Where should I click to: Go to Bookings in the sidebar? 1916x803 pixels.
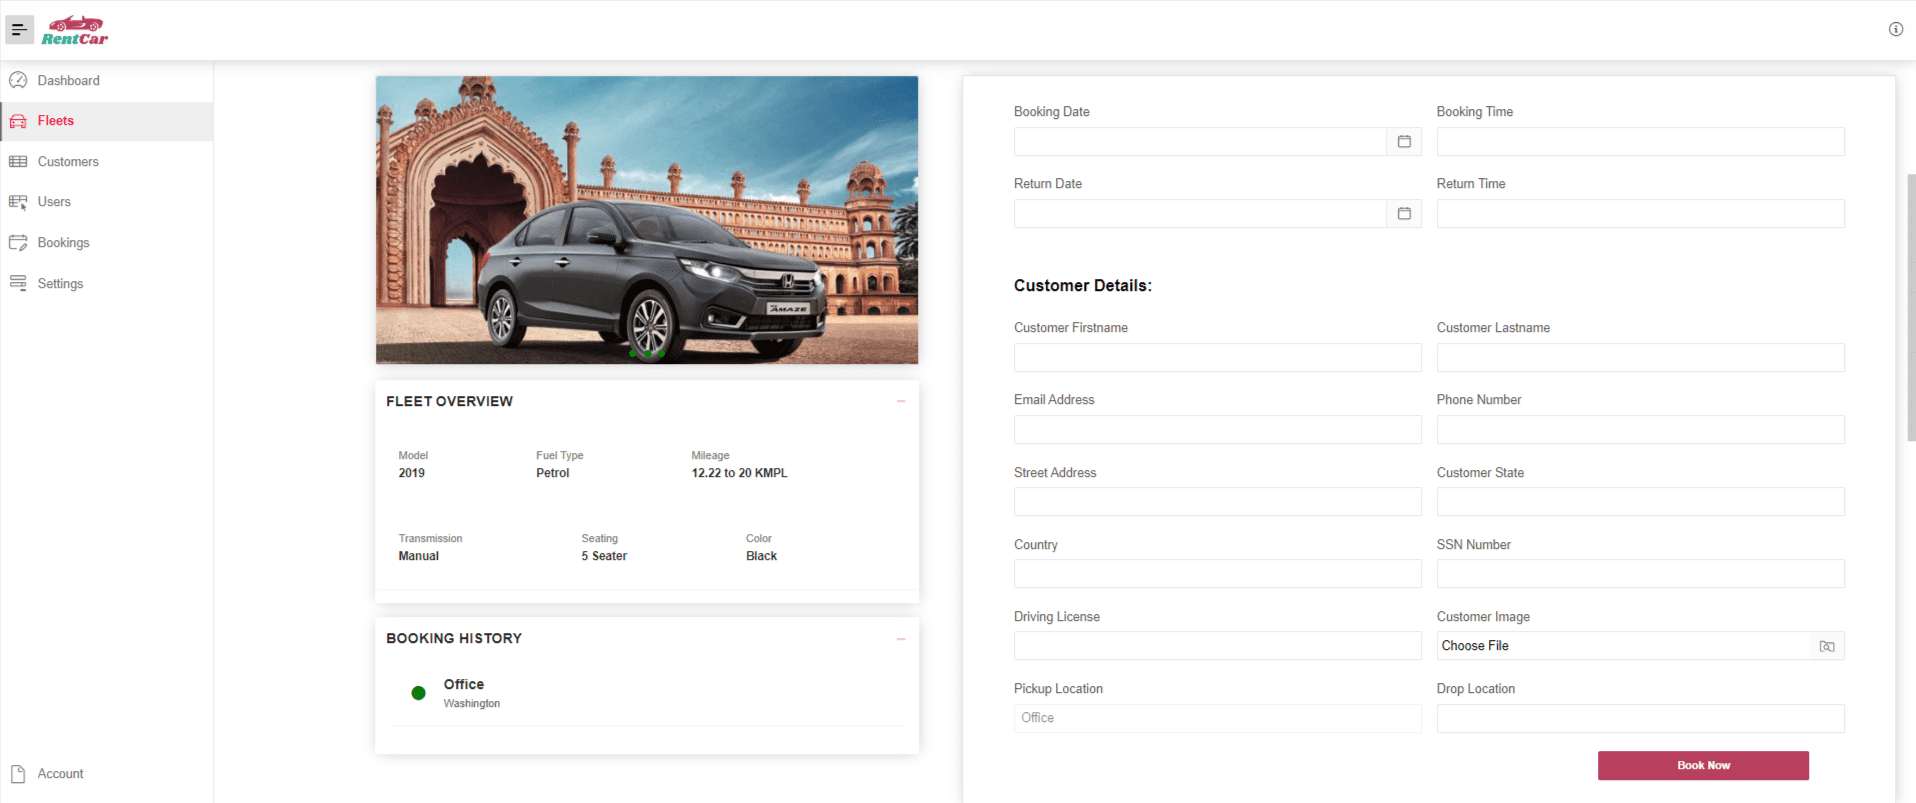point(63,243)
